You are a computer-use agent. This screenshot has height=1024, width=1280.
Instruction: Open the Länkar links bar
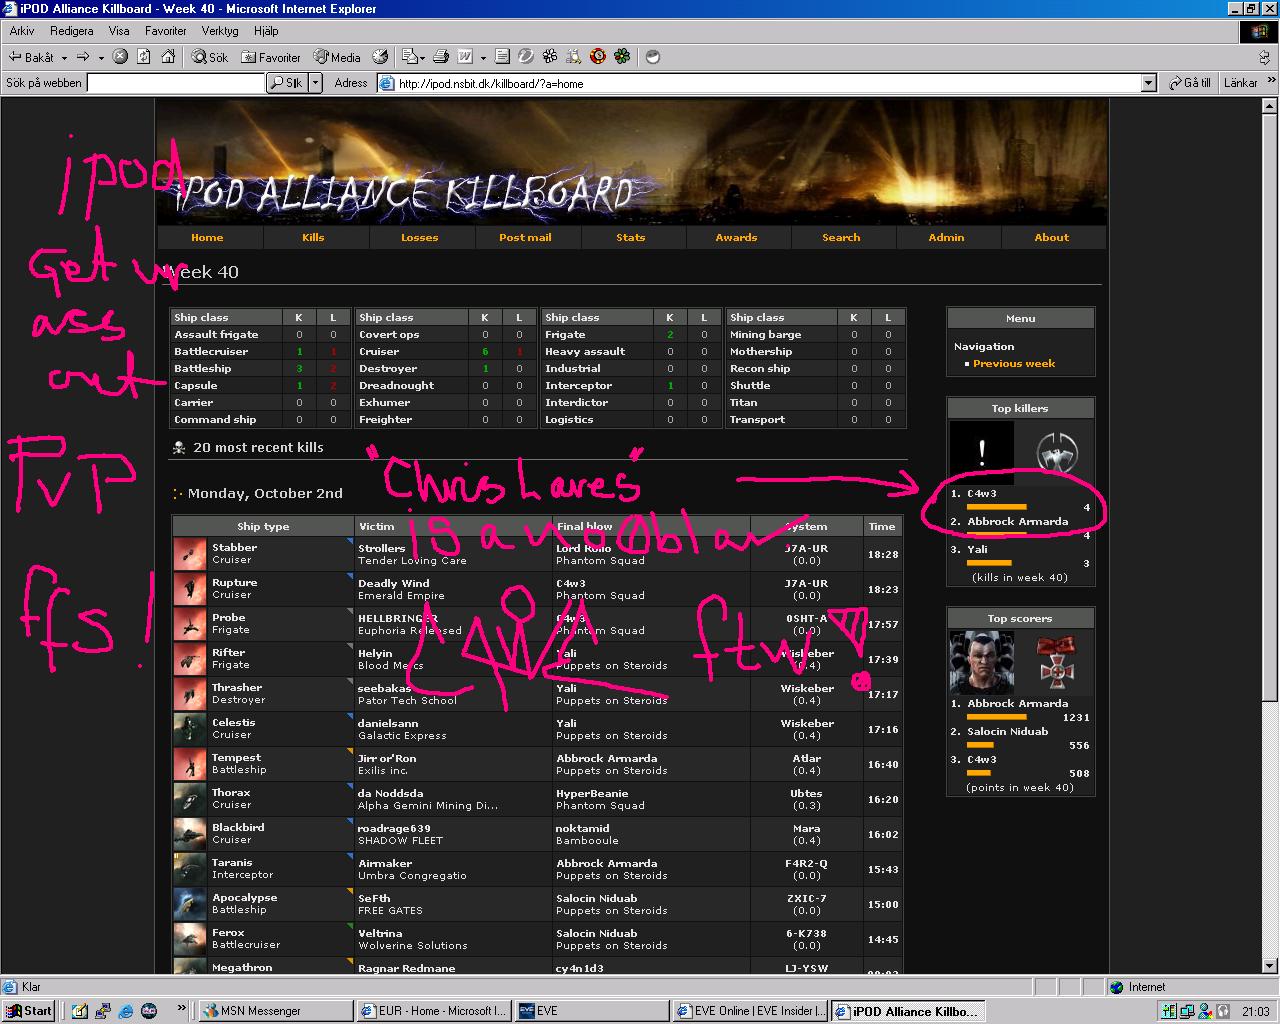click(1240, 83)
